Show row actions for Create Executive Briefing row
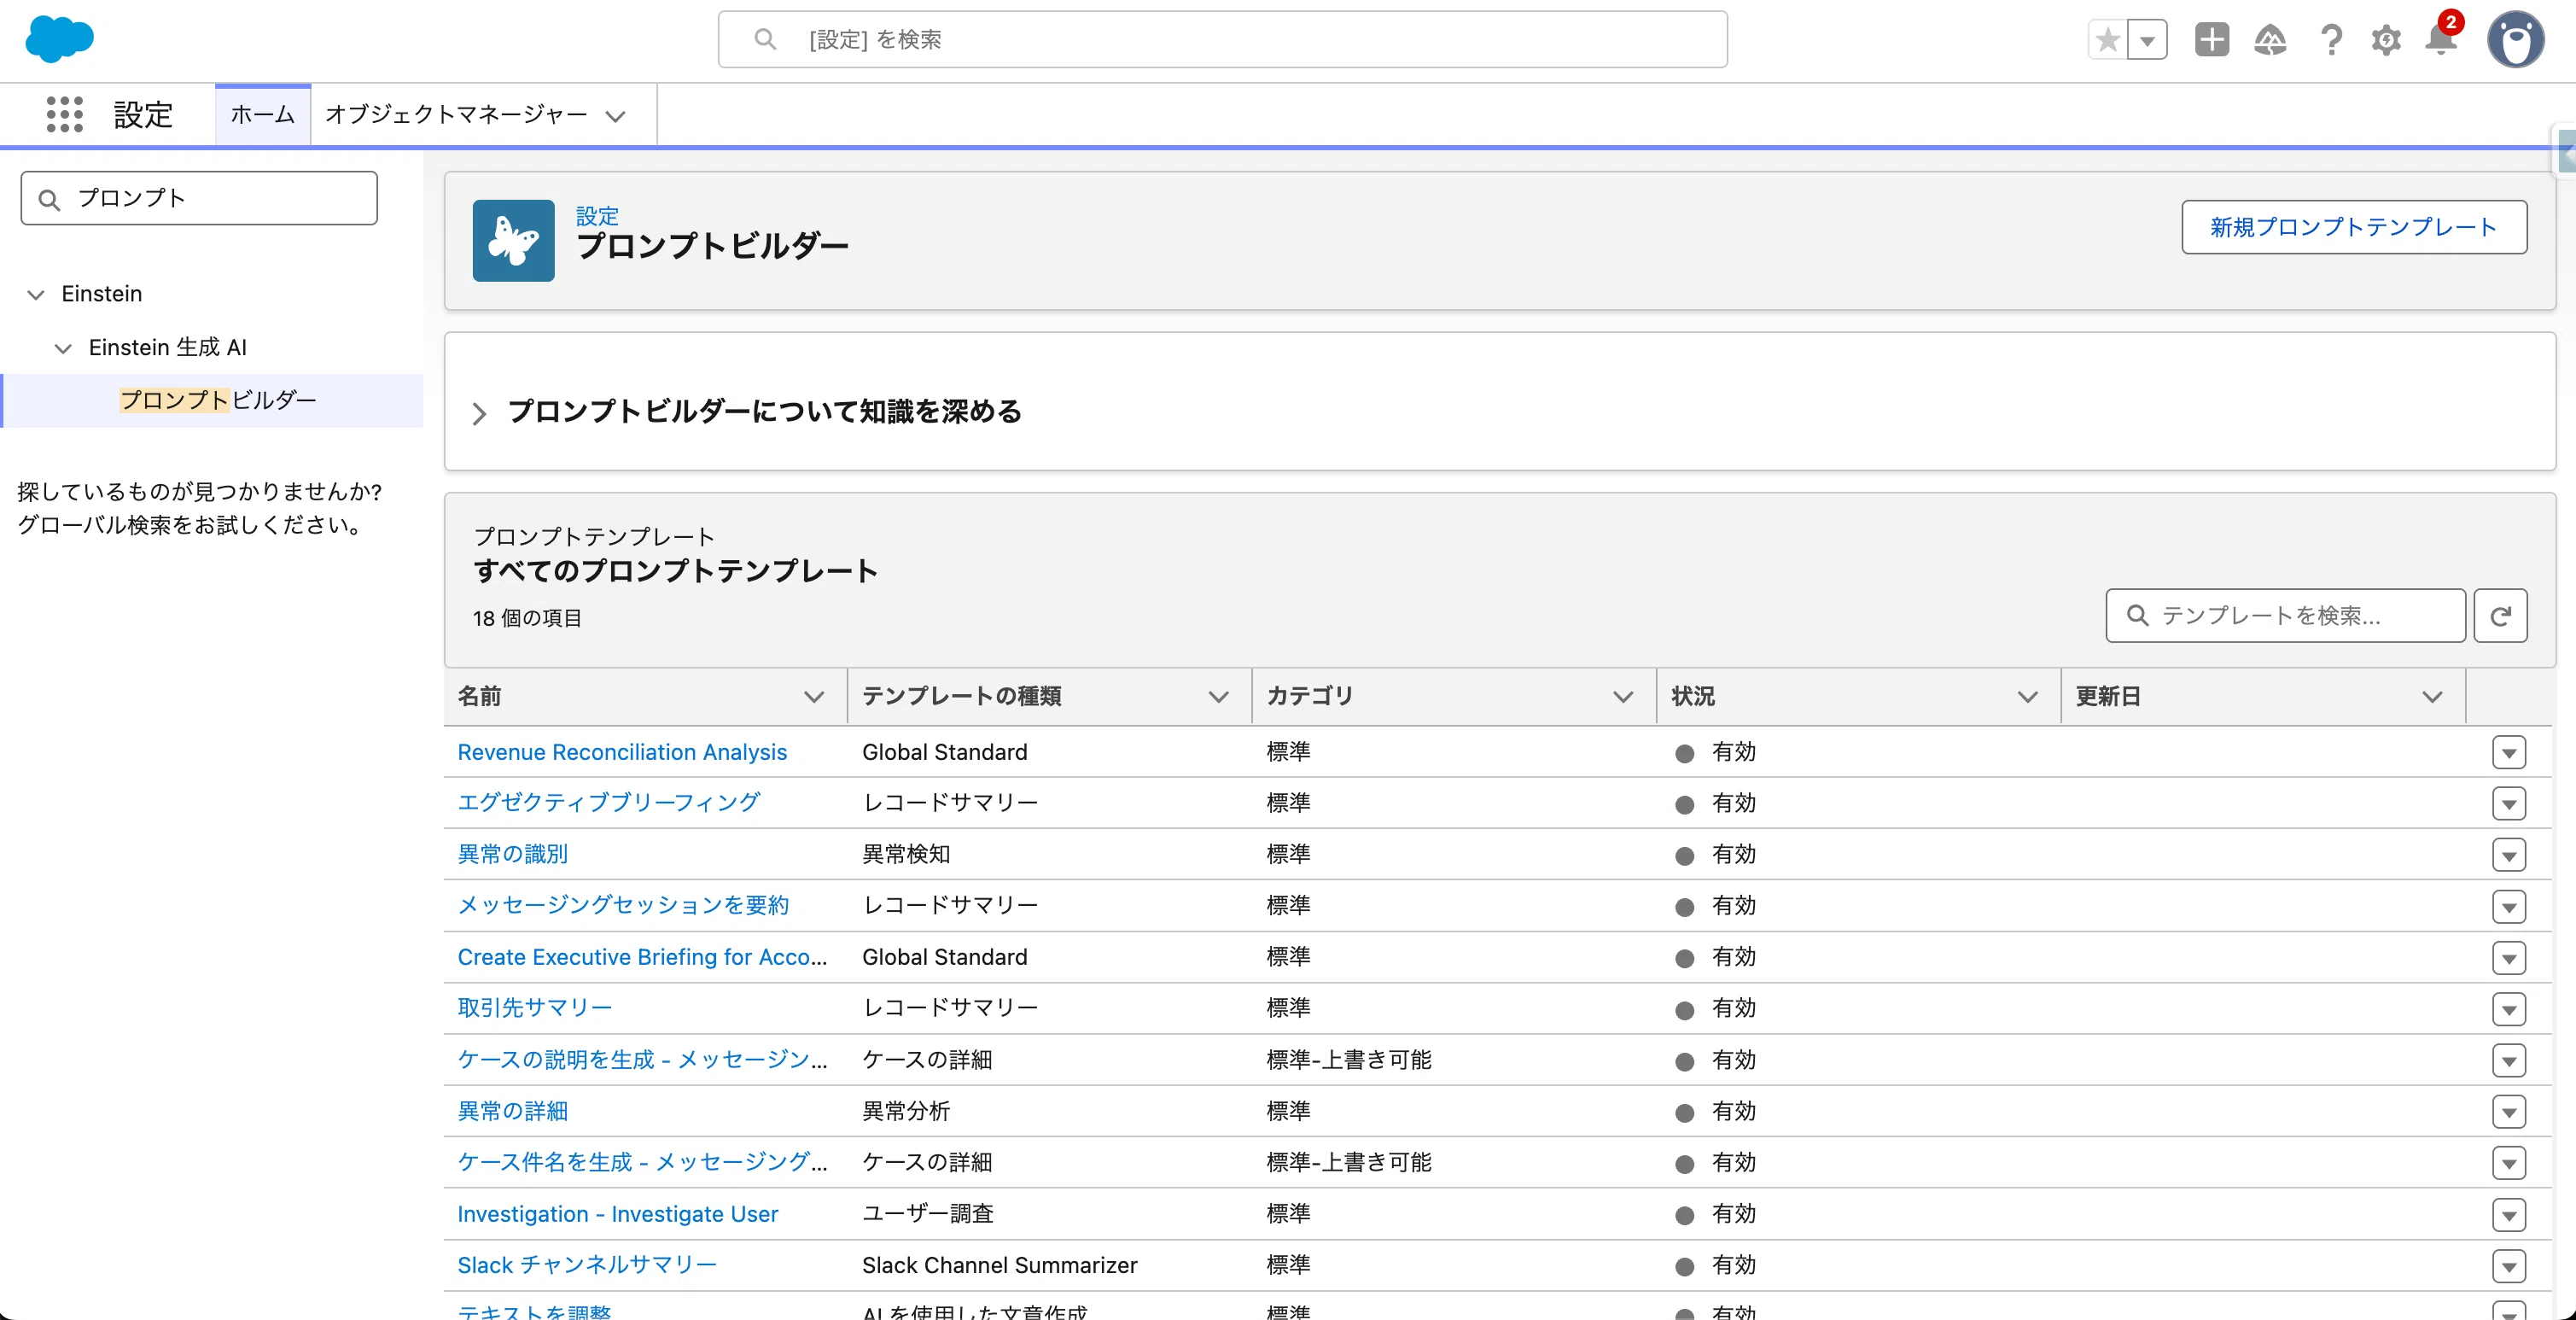Image resolution: width=2576 pixels, height=1320 pixels. point(2508,958)
